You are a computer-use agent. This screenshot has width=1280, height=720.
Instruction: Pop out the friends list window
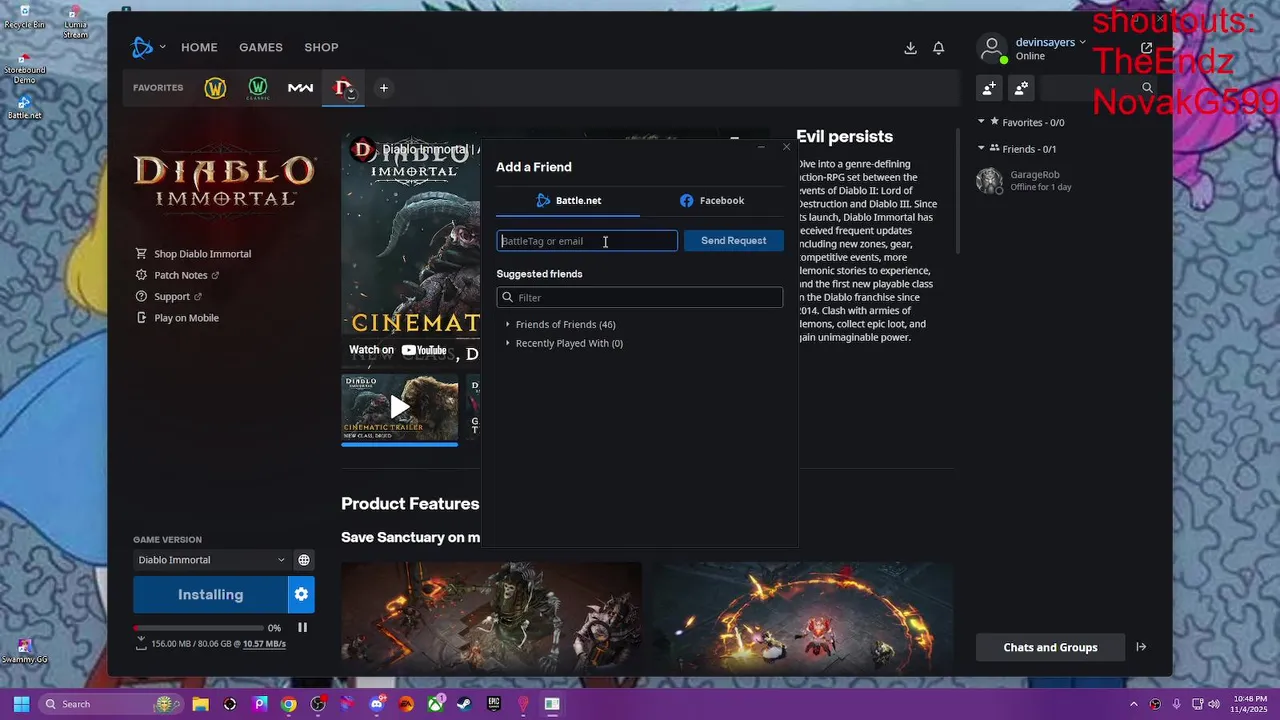pos(1146,48)
